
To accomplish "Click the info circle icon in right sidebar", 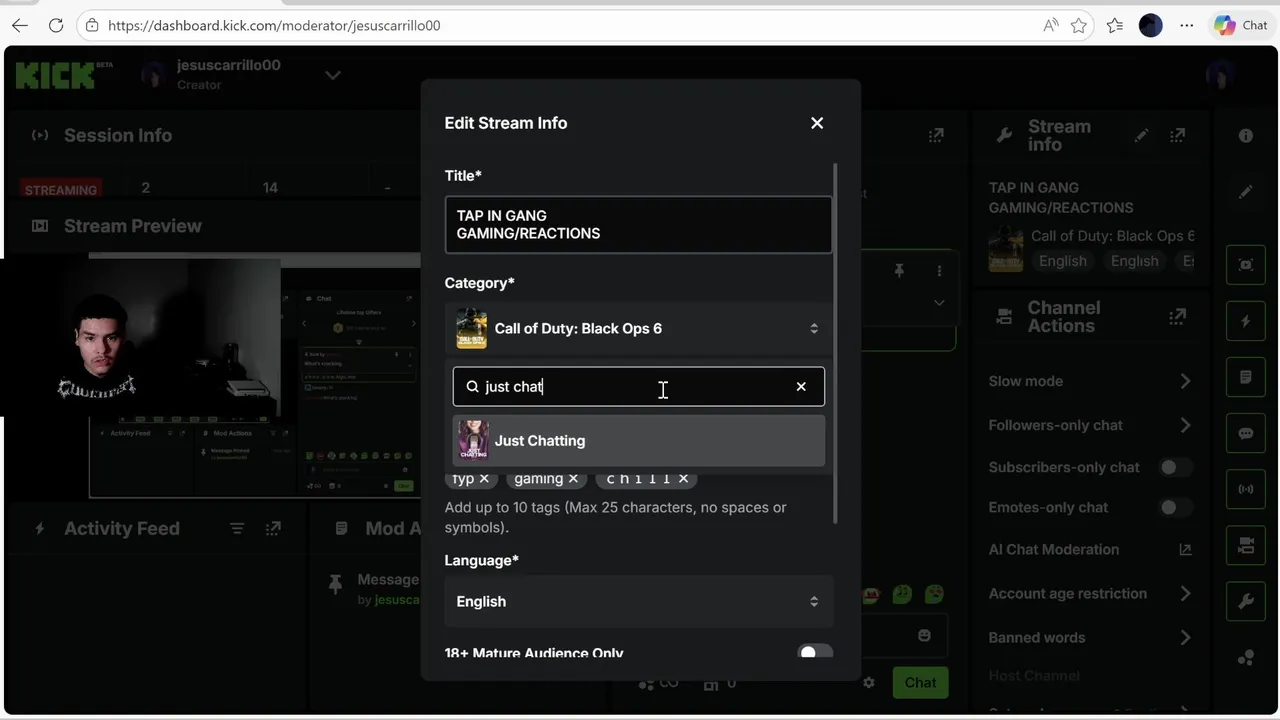I will [x=1245, y=135].
